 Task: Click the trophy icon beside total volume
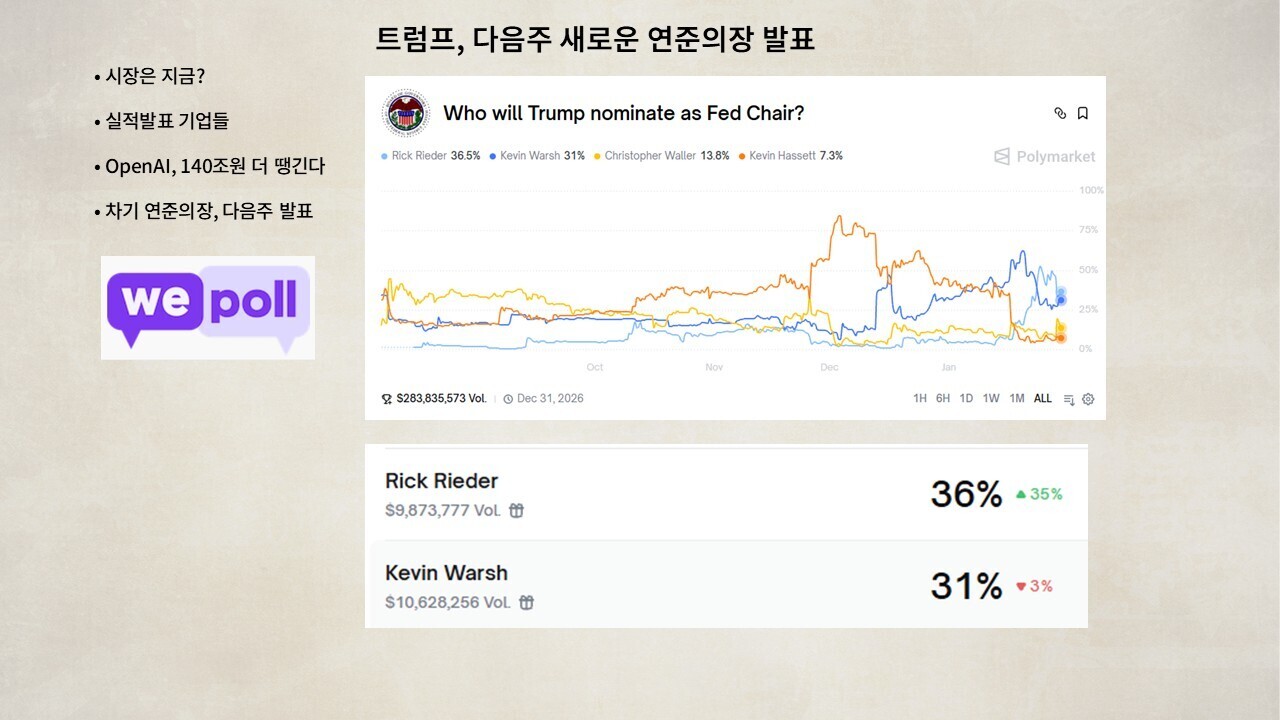tap(387, 398)
